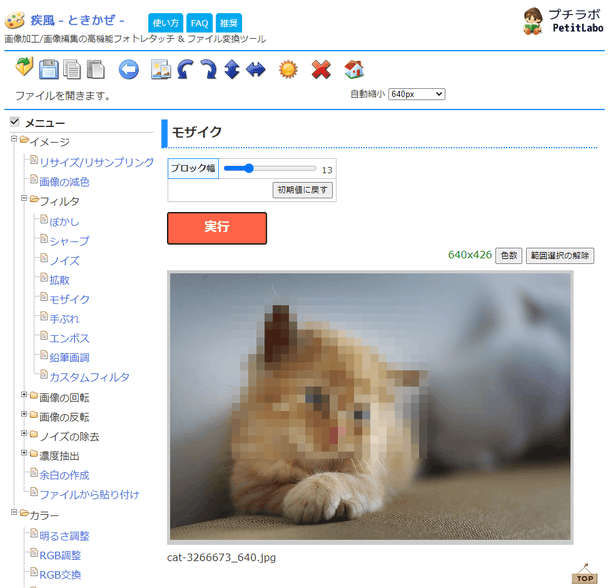Open the 推奨 tab
Screen dimensions: 608x588
pos(229,23)
